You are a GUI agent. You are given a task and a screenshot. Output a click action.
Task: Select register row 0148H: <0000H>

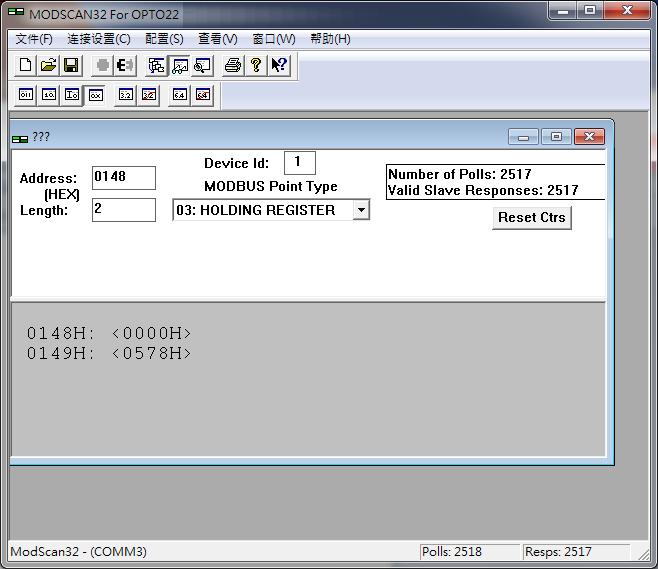[x=109, y=334]
